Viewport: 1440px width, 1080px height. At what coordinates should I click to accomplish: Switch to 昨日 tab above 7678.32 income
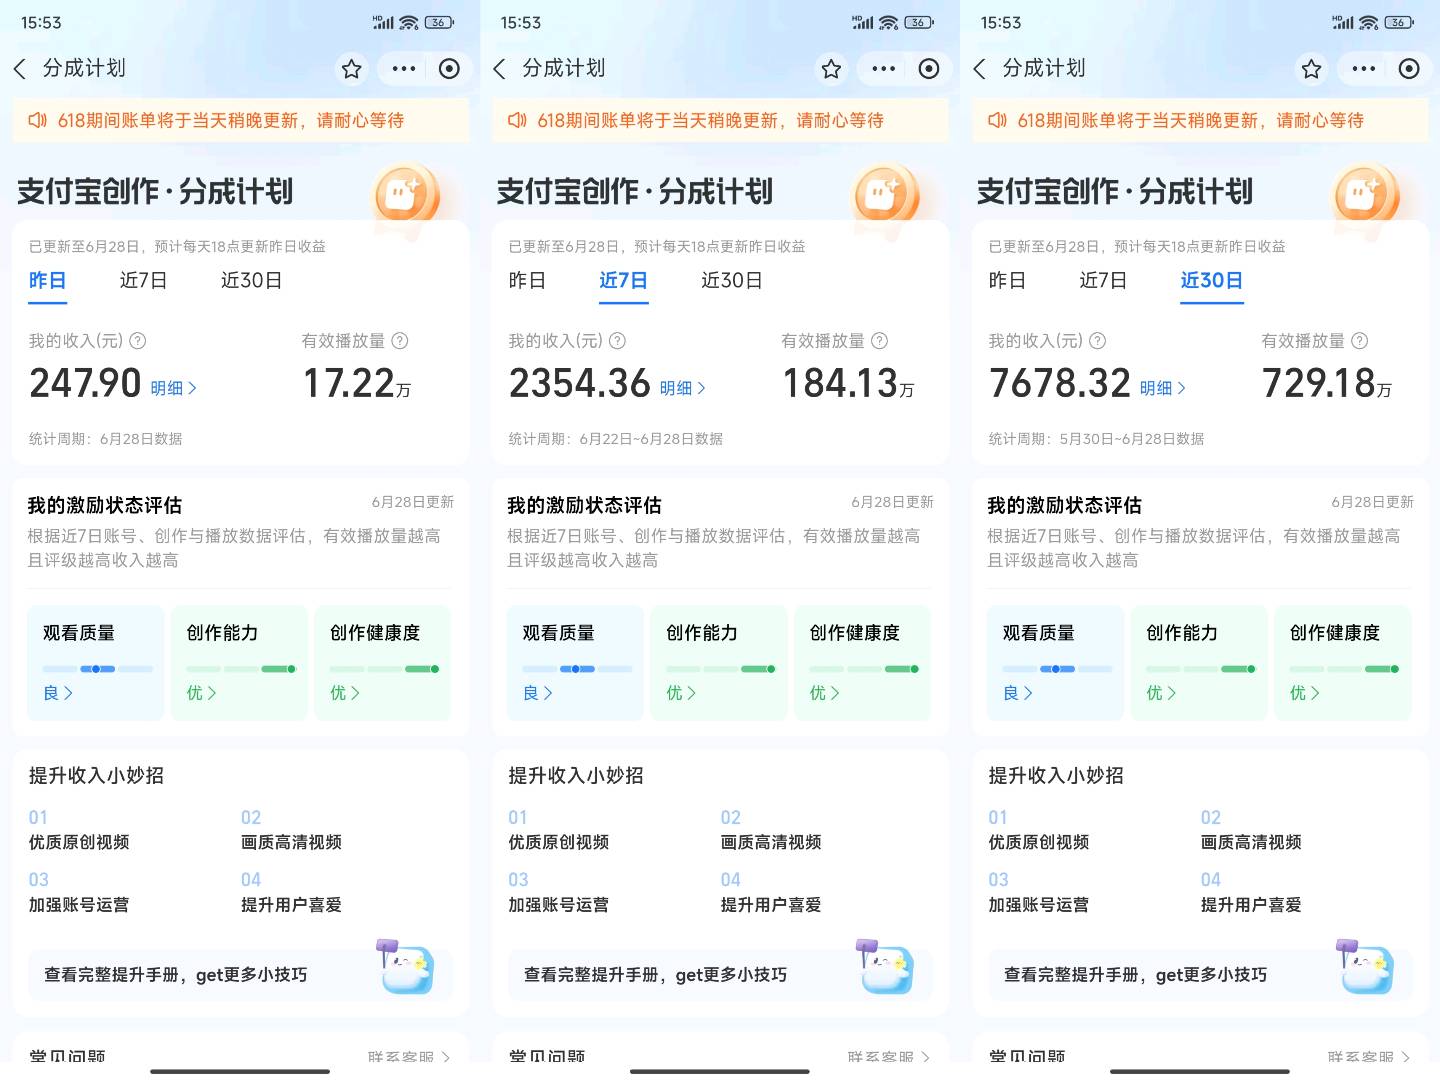1007,281
